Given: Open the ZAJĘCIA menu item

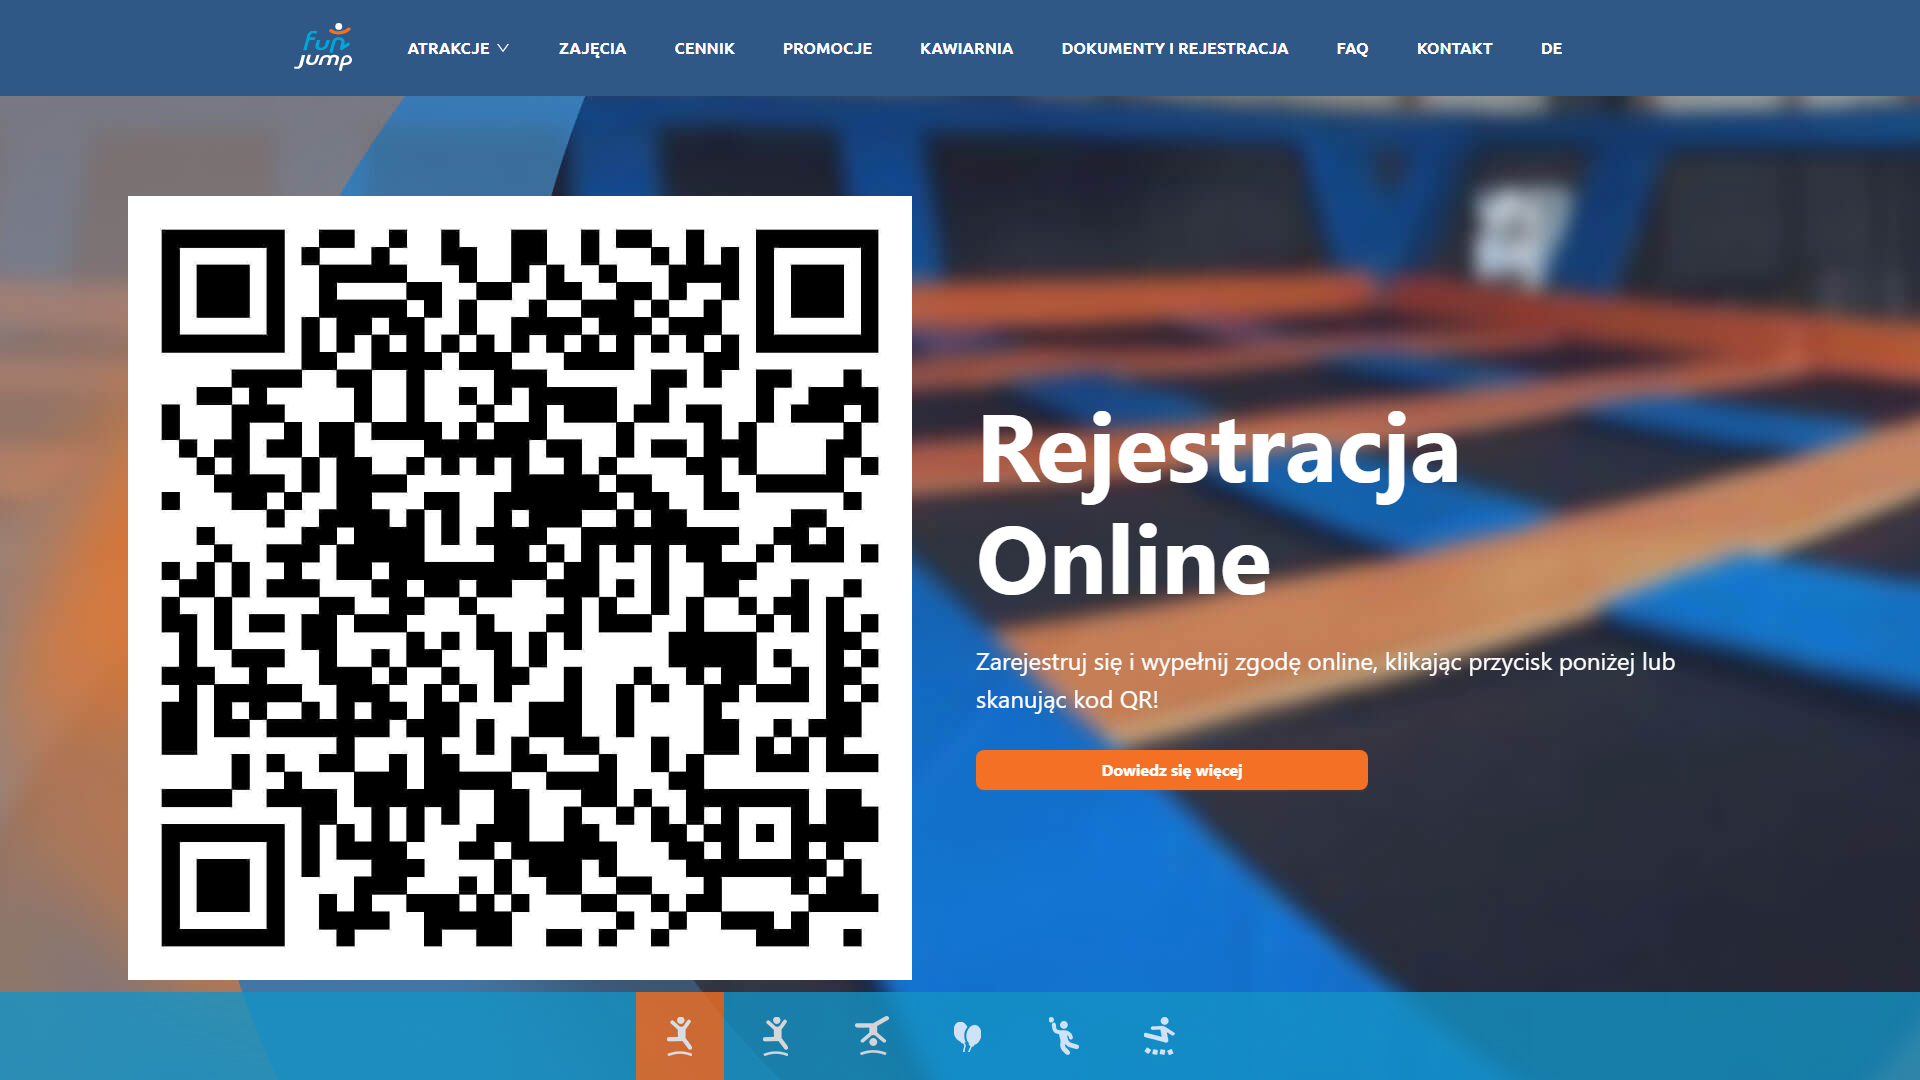Looking at the screenshot, I should click(592, 48).
